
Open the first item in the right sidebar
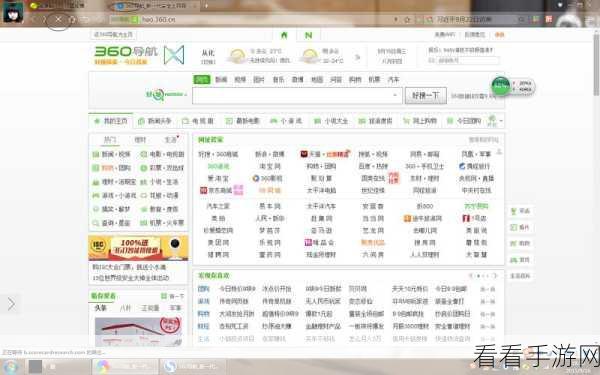pos(520,211)
